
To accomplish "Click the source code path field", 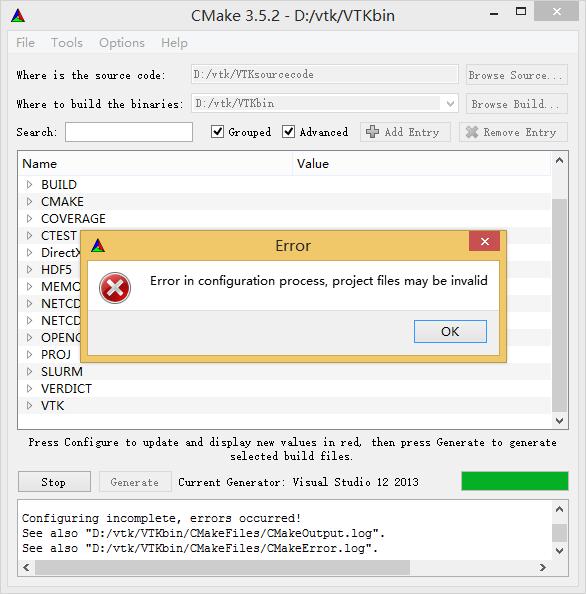I will tap(325, 74).
